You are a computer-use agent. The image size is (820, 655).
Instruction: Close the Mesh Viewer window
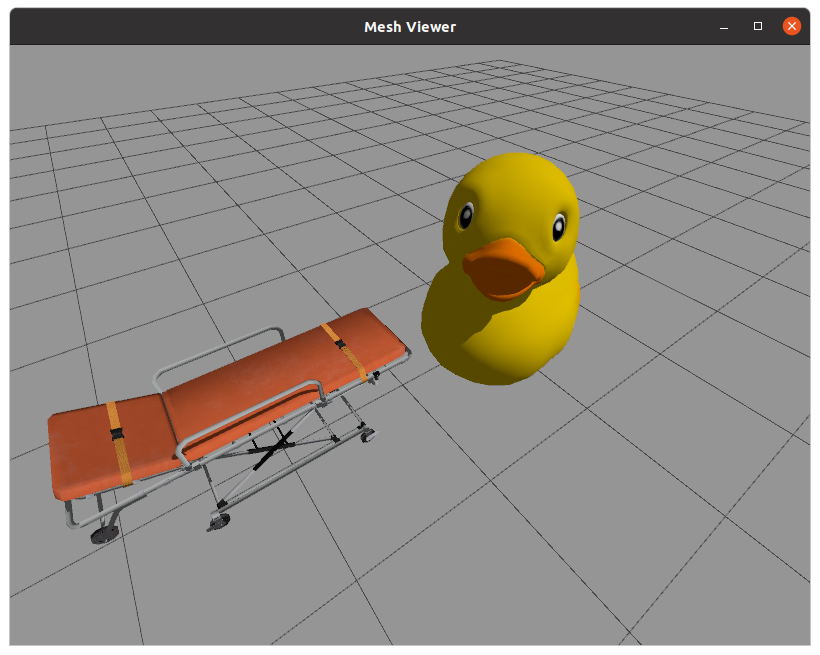[x=791, y=26]
